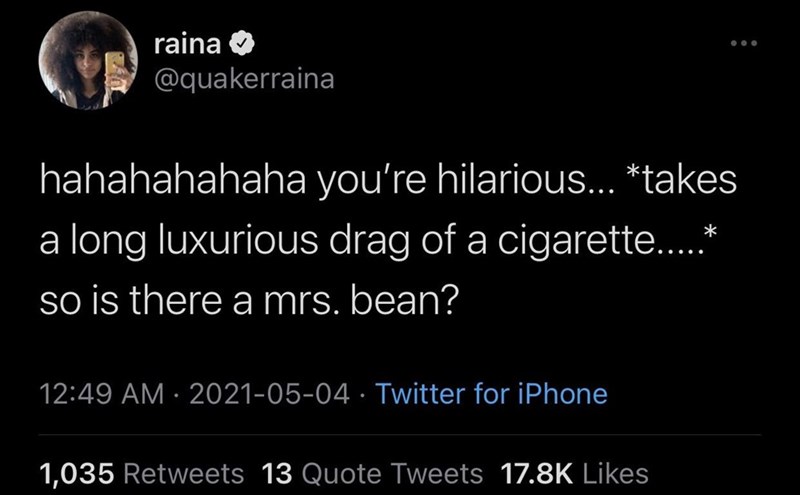Open the "Quote Tweets" label
This screenshot has height=495, width=800.
point(391,472)
